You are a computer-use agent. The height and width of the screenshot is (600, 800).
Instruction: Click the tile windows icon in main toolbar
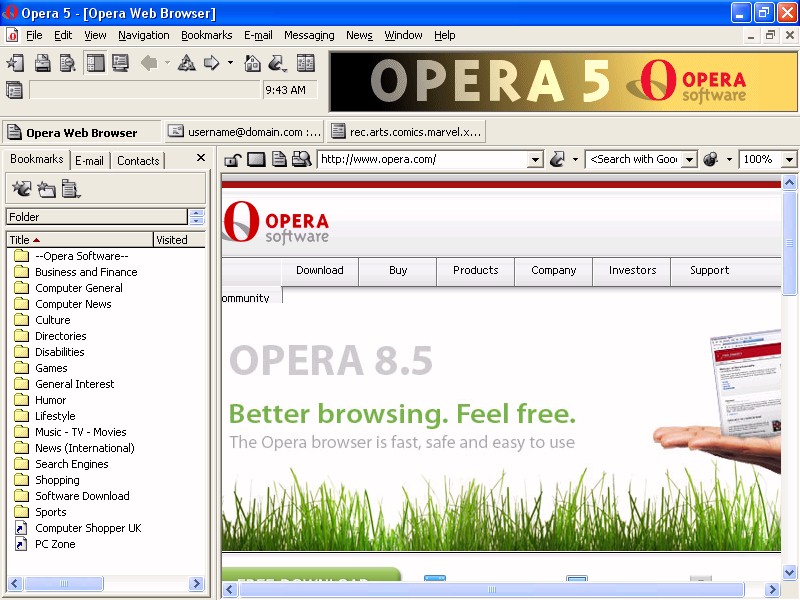[306, 63]
